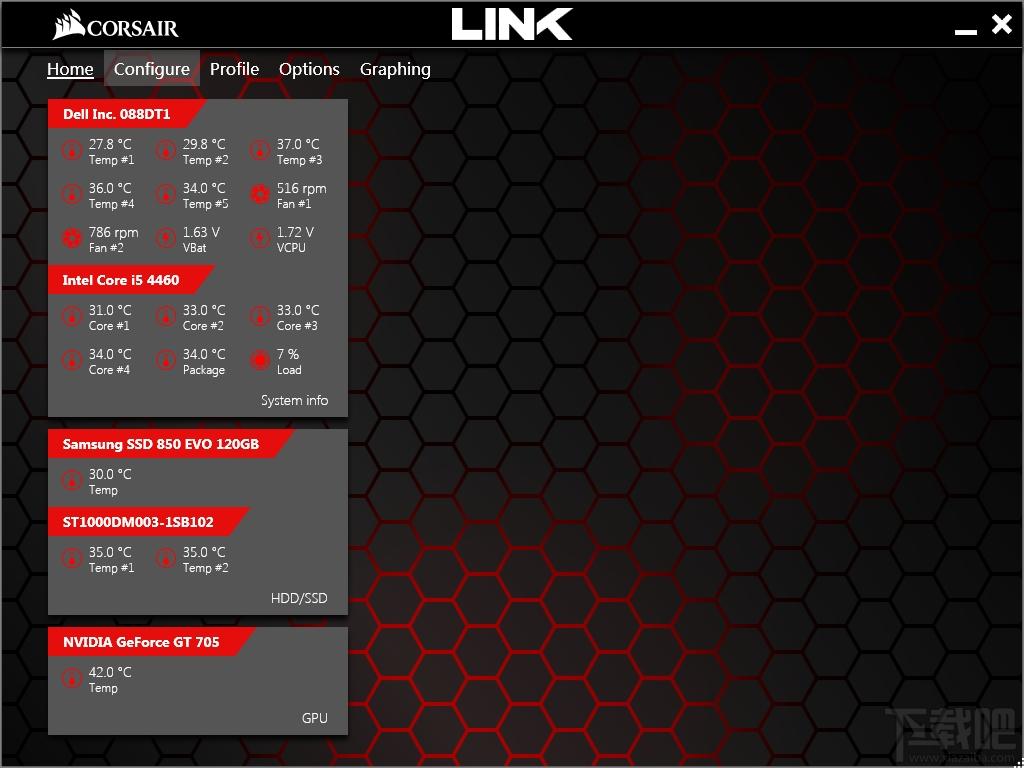Click the VCPU voltage icon
This screenshot has height=768, width=1024.
click(x=260, y=238)
